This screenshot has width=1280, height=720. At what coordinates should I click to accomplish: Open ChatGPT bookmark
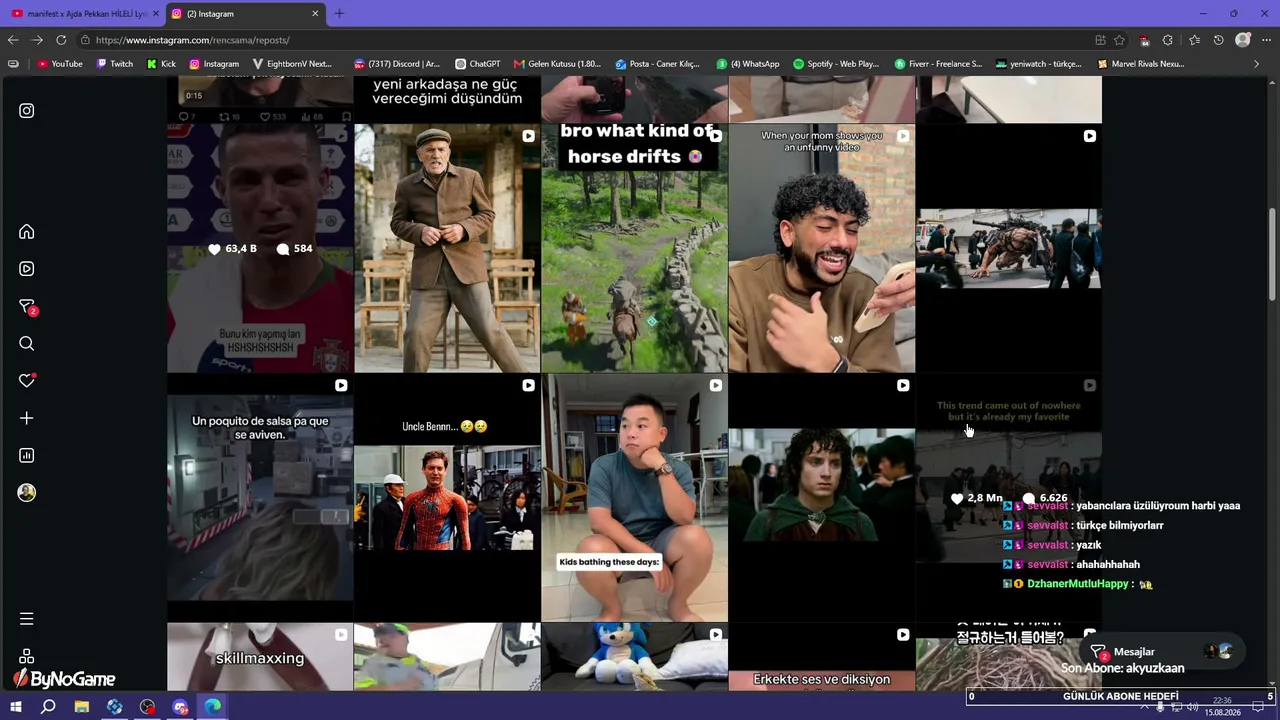tap(478, 64)
